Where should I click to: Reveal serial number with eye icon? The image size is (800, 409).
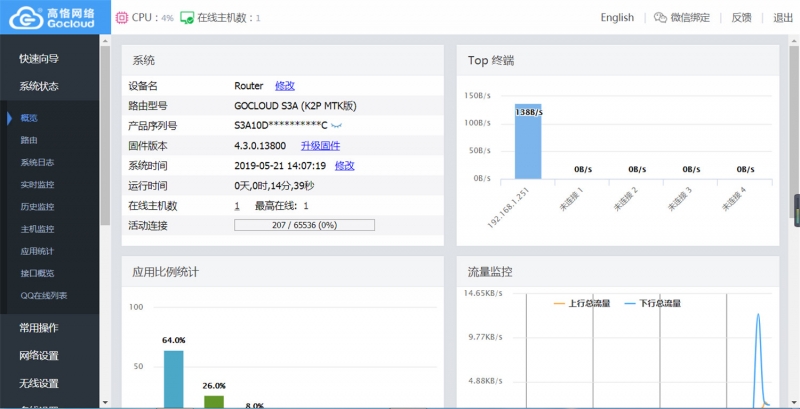pos(336,125)
